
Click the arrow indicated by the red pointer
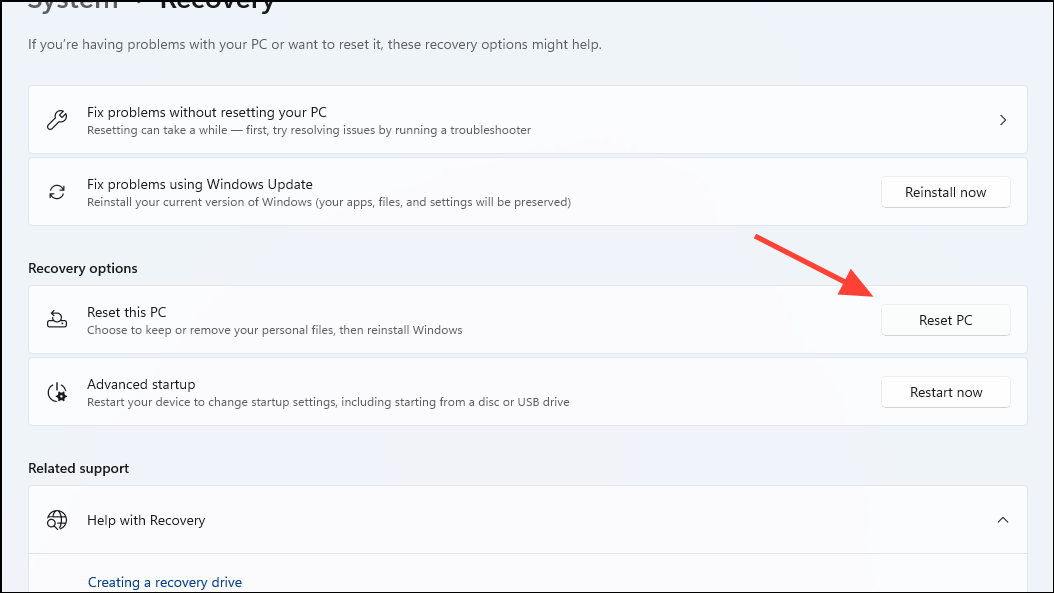[x=945, y=320]
